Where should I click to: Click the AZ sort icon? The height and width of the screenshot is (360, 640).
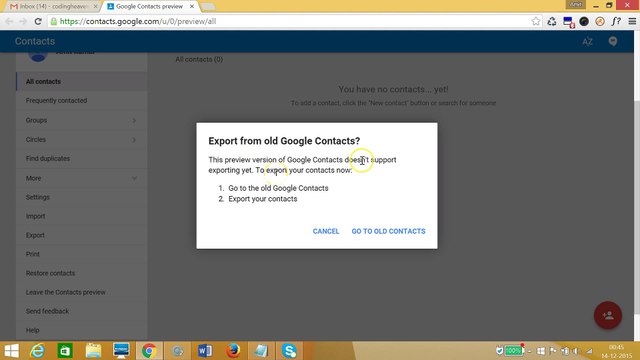[x=587, y=41]
